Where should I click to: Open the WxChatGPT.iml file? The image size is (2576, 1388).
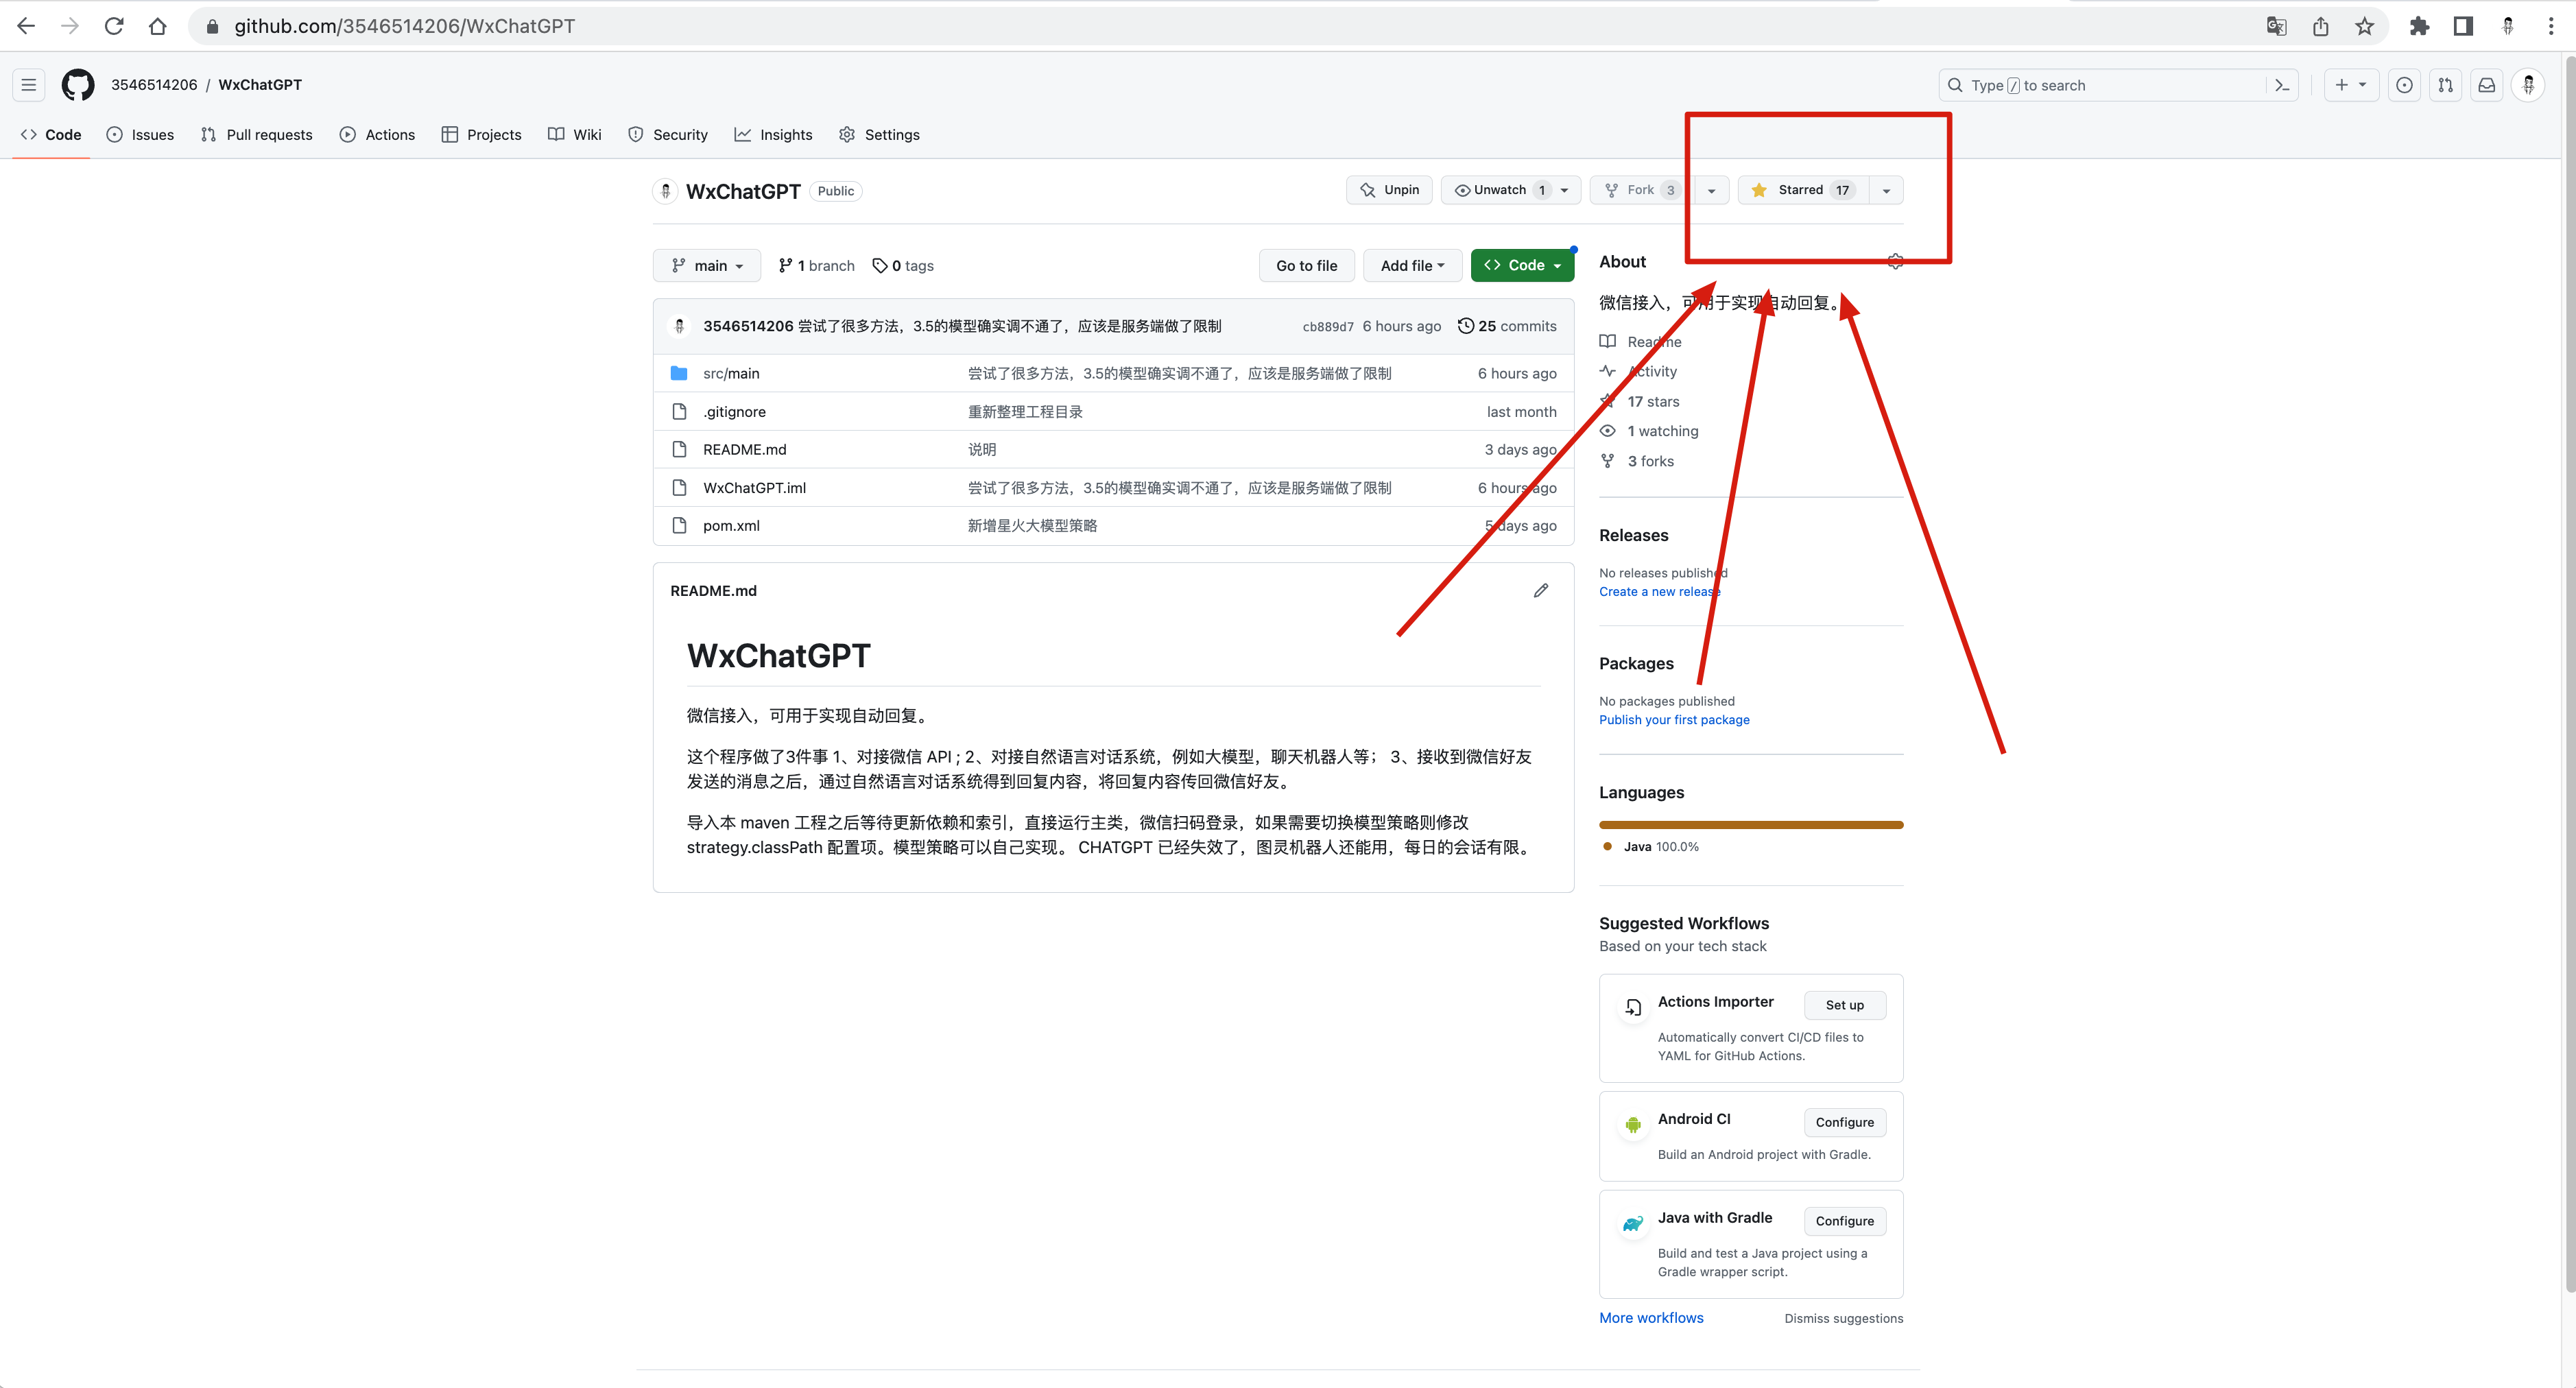pyautogui.click(x=754, y=488)
